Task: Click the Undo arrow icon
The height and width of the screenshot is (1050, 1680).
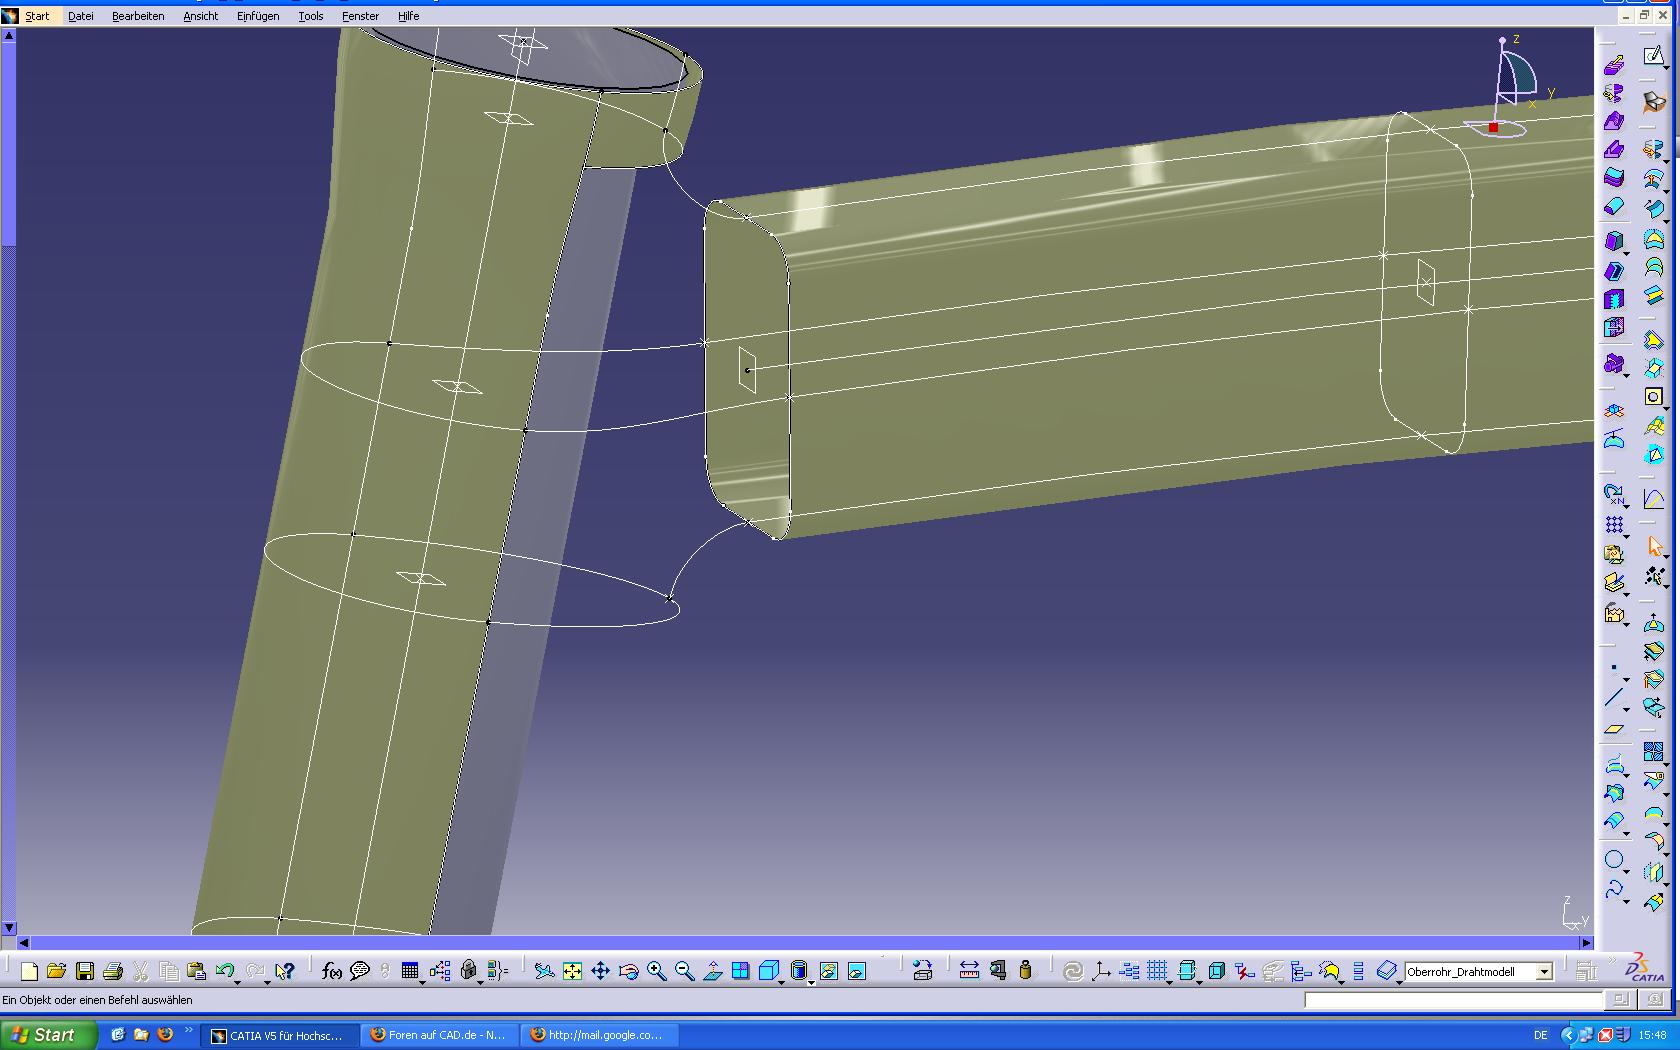Action: [x=224, y=971]
